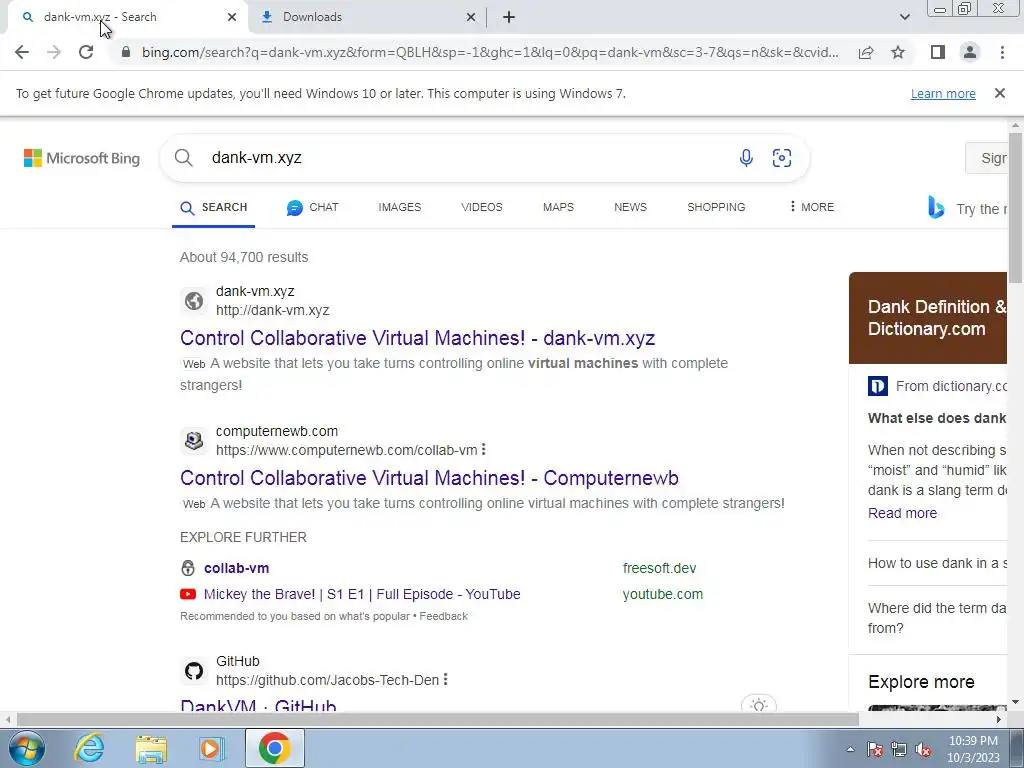Close the dank-vm.xyz Search tab
Image resolution: width=1024 pixels, height=768 pixels.
[x=232, y=17]
